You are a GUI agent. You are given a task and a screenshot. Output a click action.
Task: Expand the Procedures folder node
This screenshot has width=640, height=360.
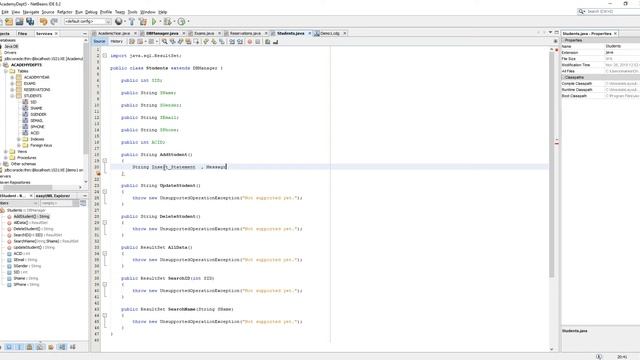click(x=6, y=158)
